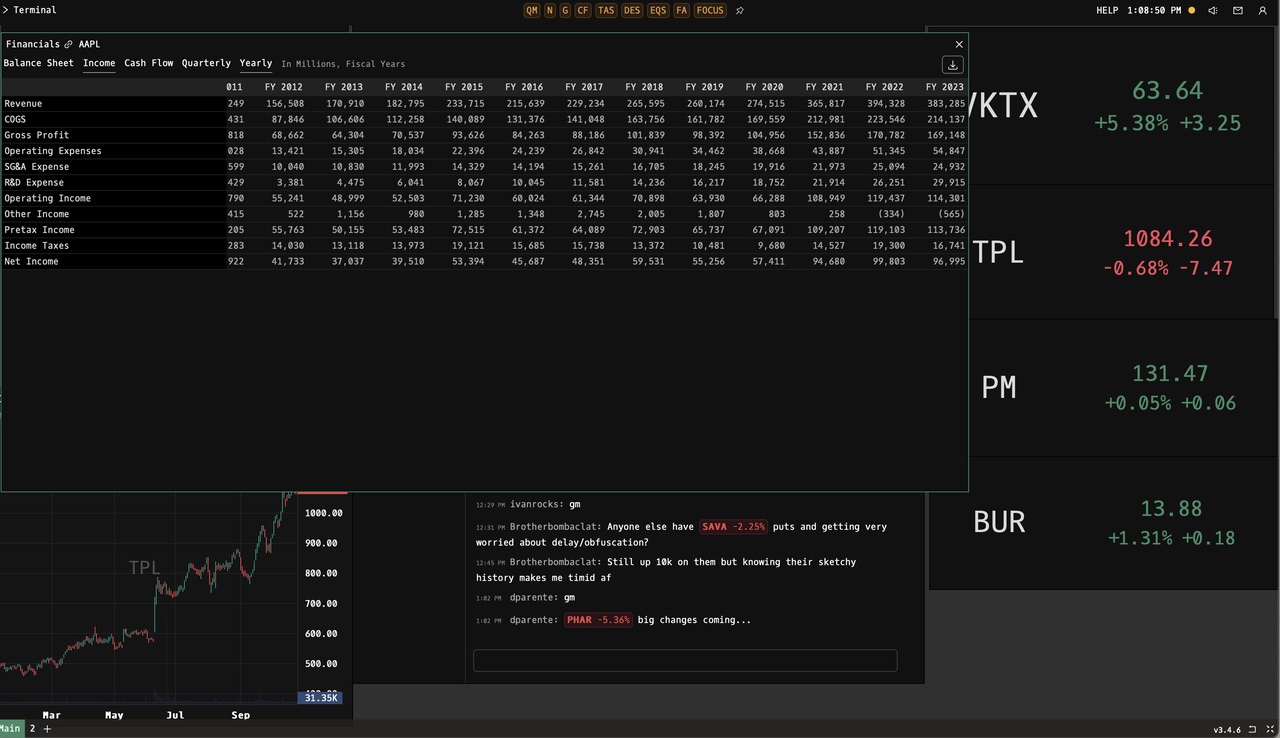
Task: Click the Other Income row label
Action: (x=36, y=214)
